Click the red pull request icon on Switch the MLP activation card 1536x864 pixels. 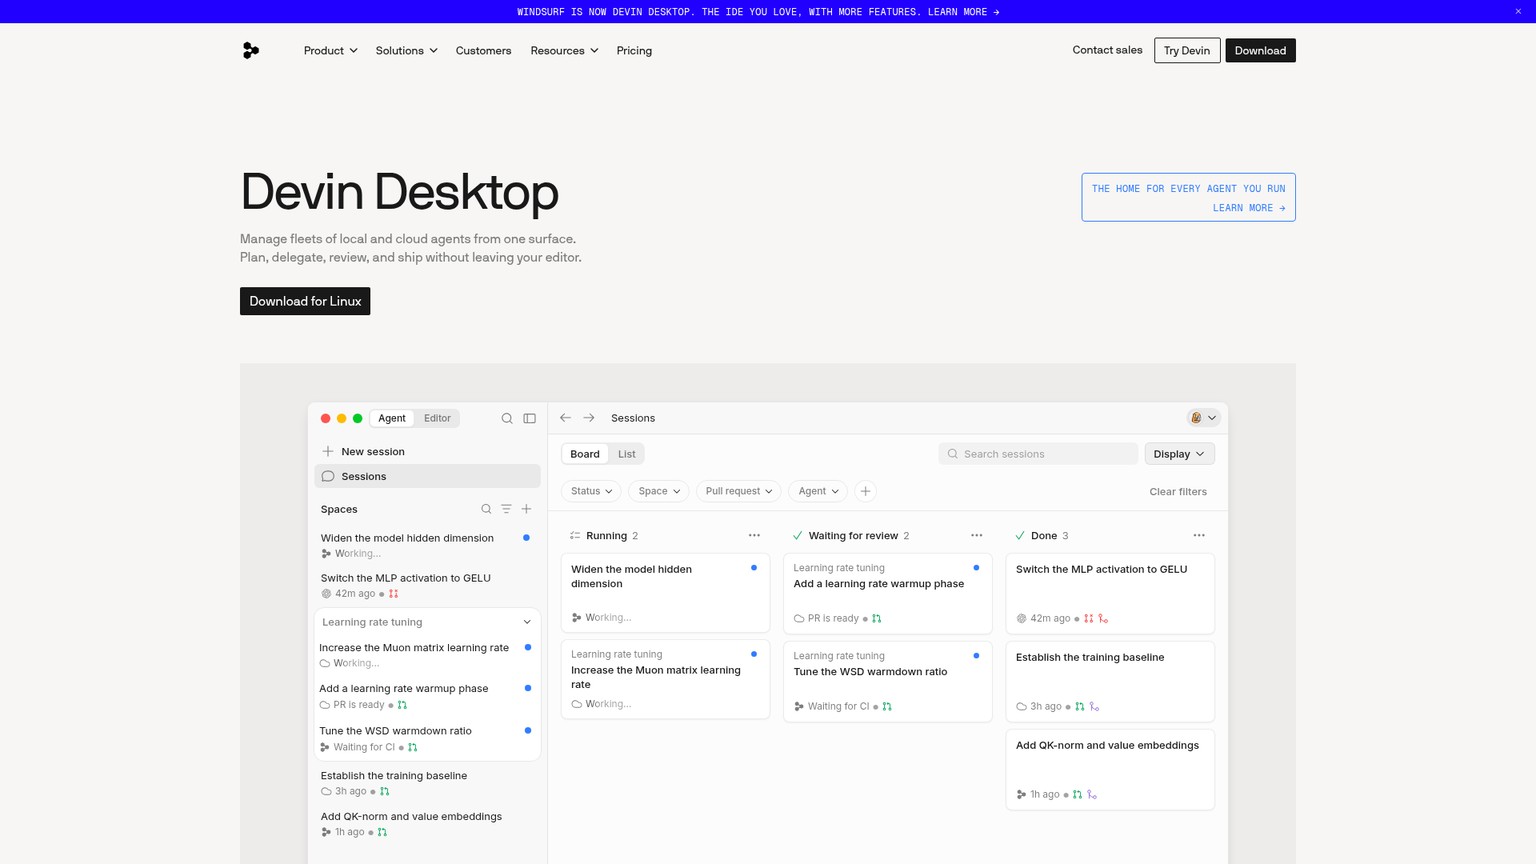point(1089,618)
